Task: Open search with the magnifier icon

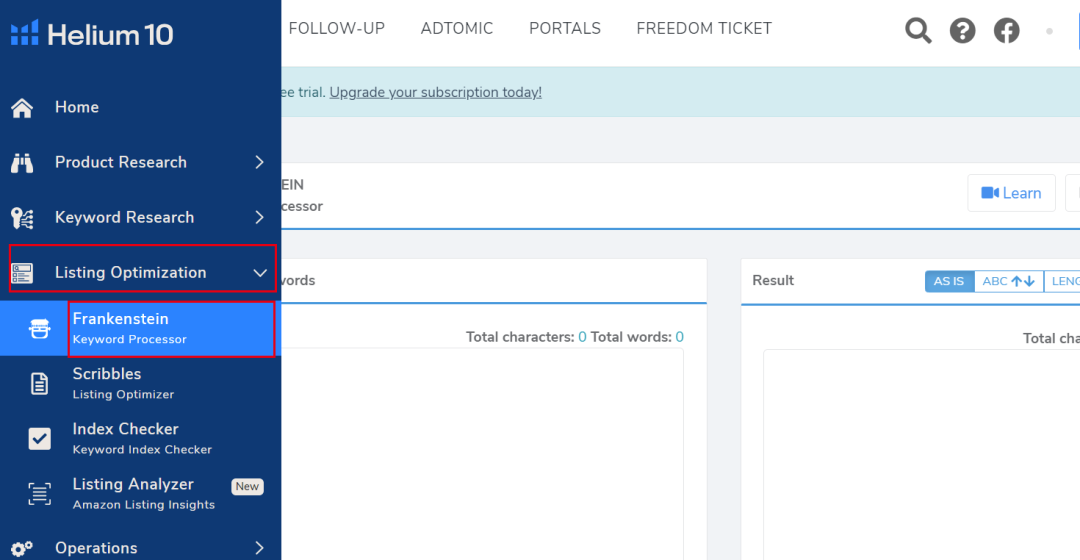Action: [x=918, y=30]
